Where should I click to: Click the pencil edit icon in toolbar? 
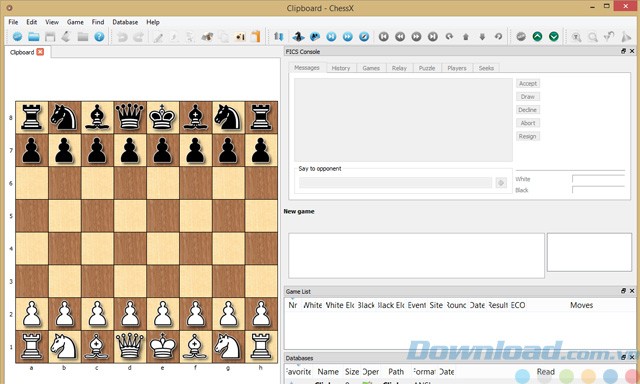click(x=158, y=37)
